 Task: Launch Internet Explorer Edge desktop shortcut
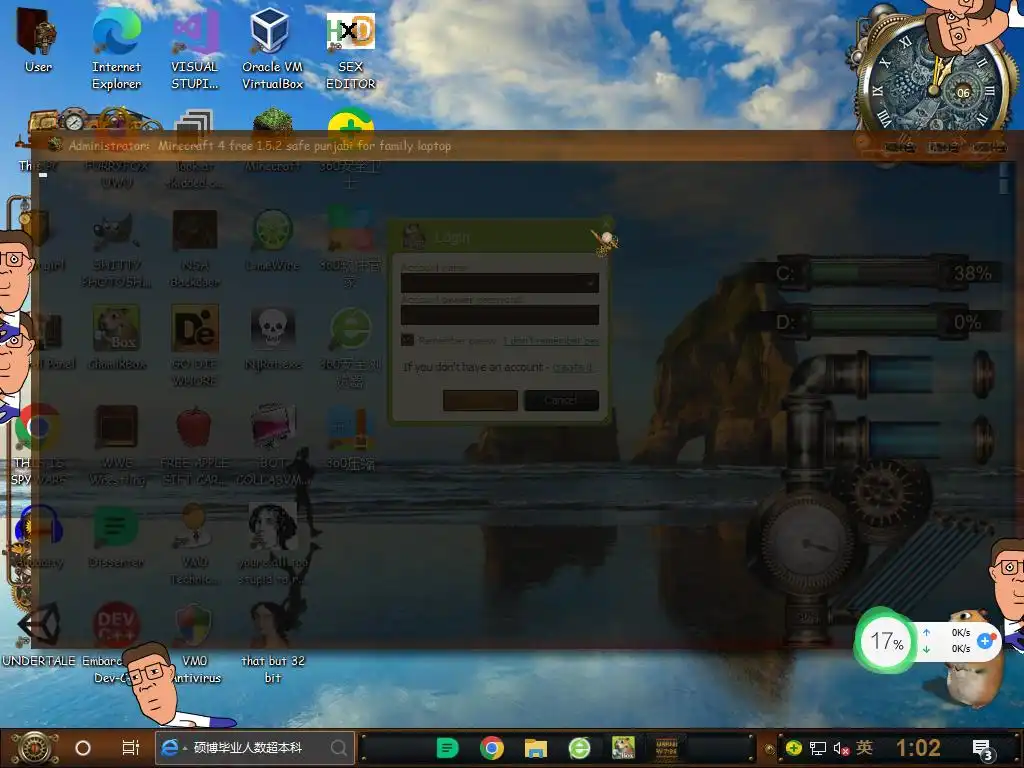116,49
